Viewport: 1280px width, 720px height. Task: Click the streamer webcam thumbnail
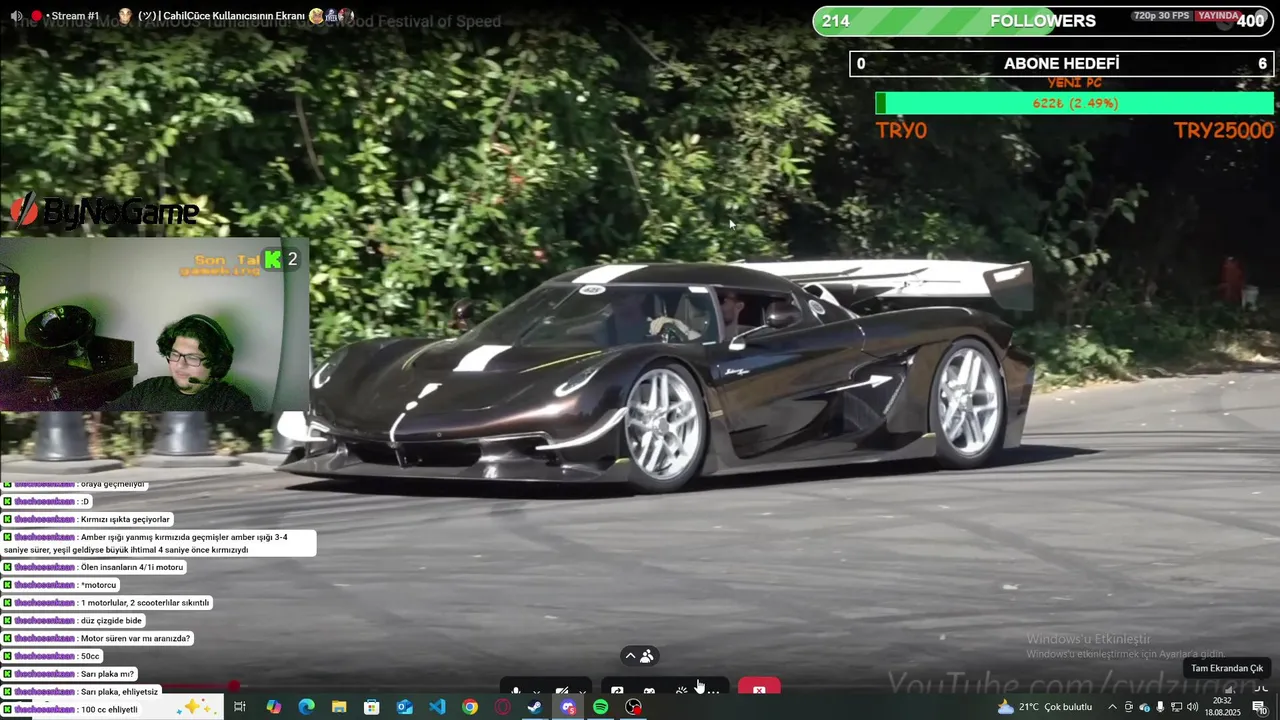click(154, 324)
